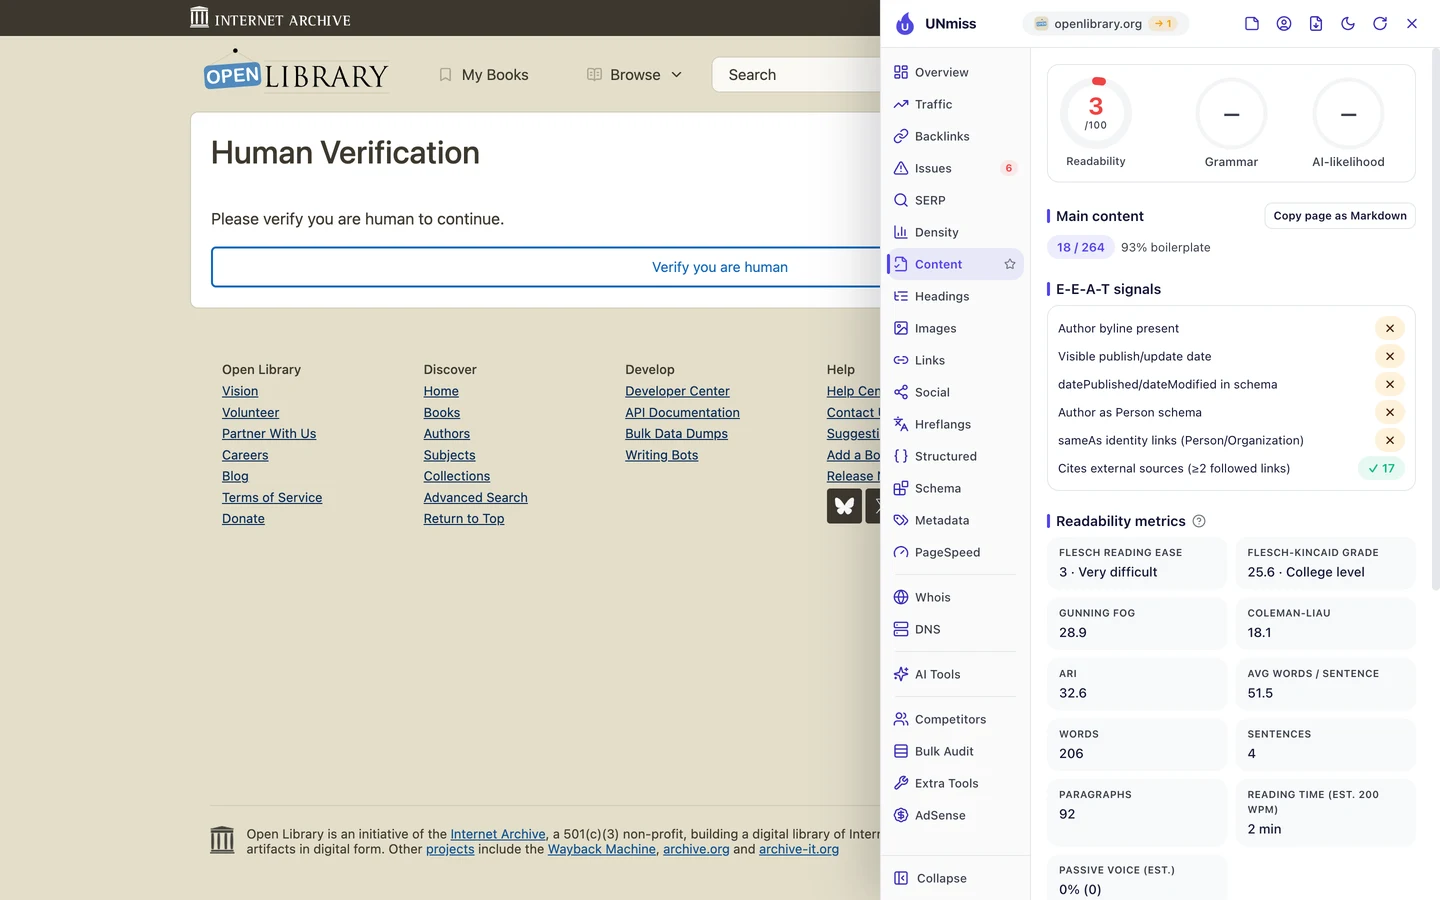Click the Headings list icon in sidebar
The height and width of the screenshot is (900, 1440).
coord(901,296)
